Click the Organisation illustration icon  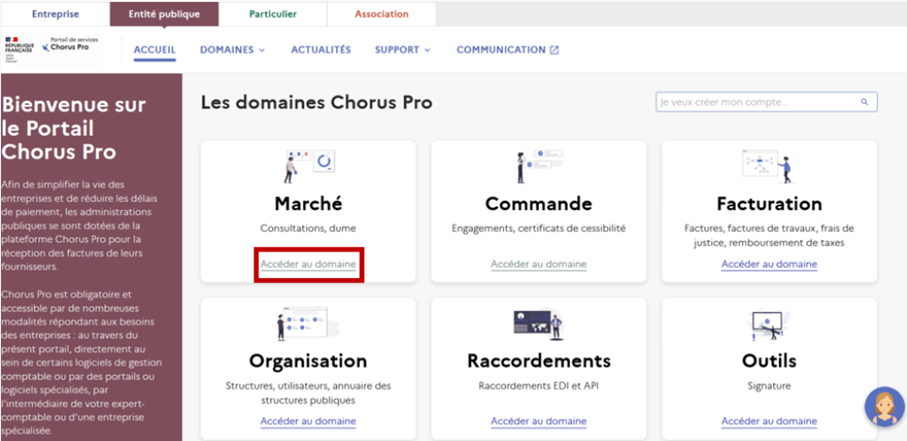click(x=307, y=324)
